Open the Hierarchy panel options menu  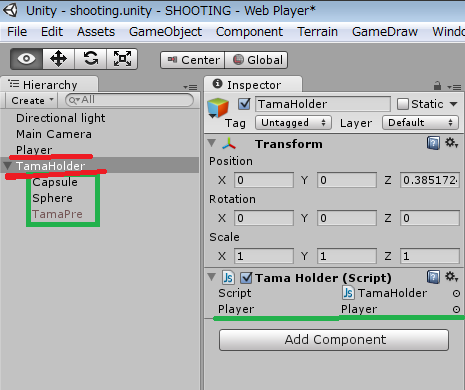click(190, 87)
